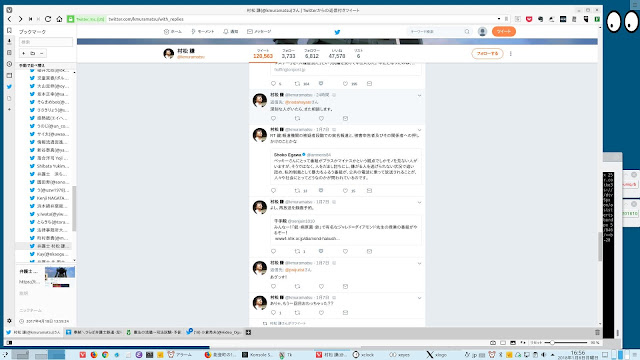Open the Vivaldi menu icon

click(9, 10)
